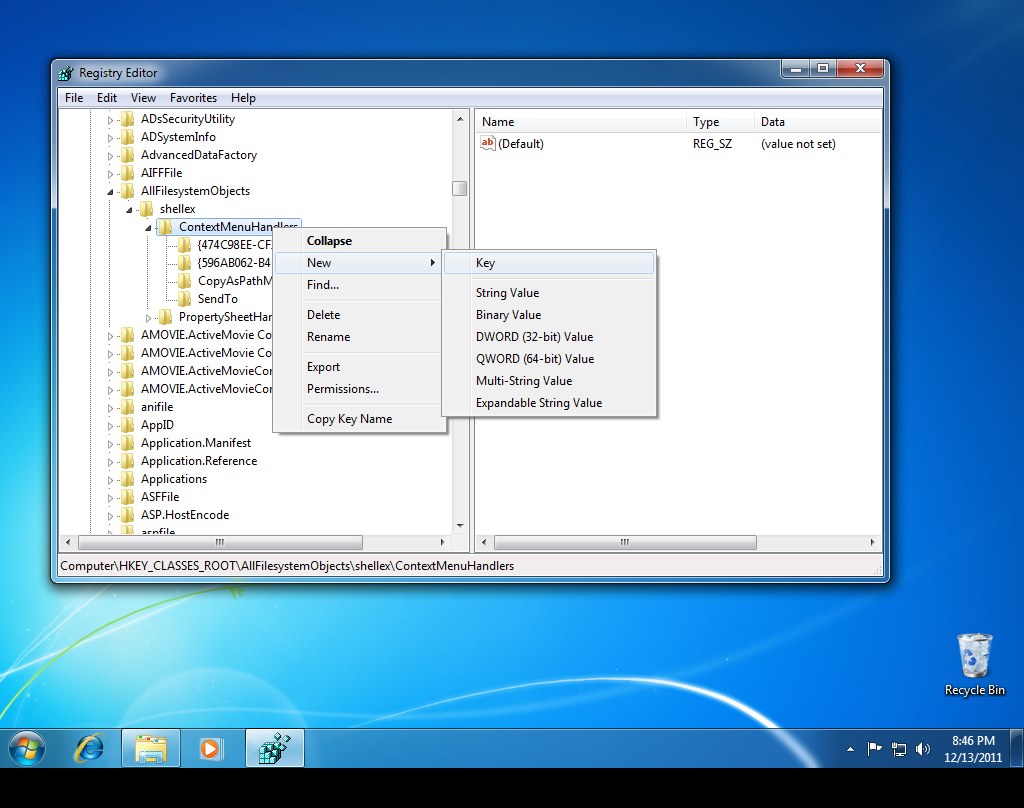Open the Start menu orb
Viewport: 1024px width, 808px height.
point(27,749)
